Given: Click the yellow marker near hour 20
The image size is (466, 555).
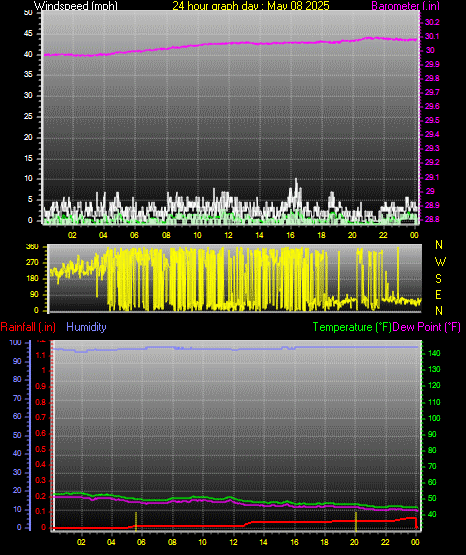Looking at the screenshot, I should [x=356, y=521].
